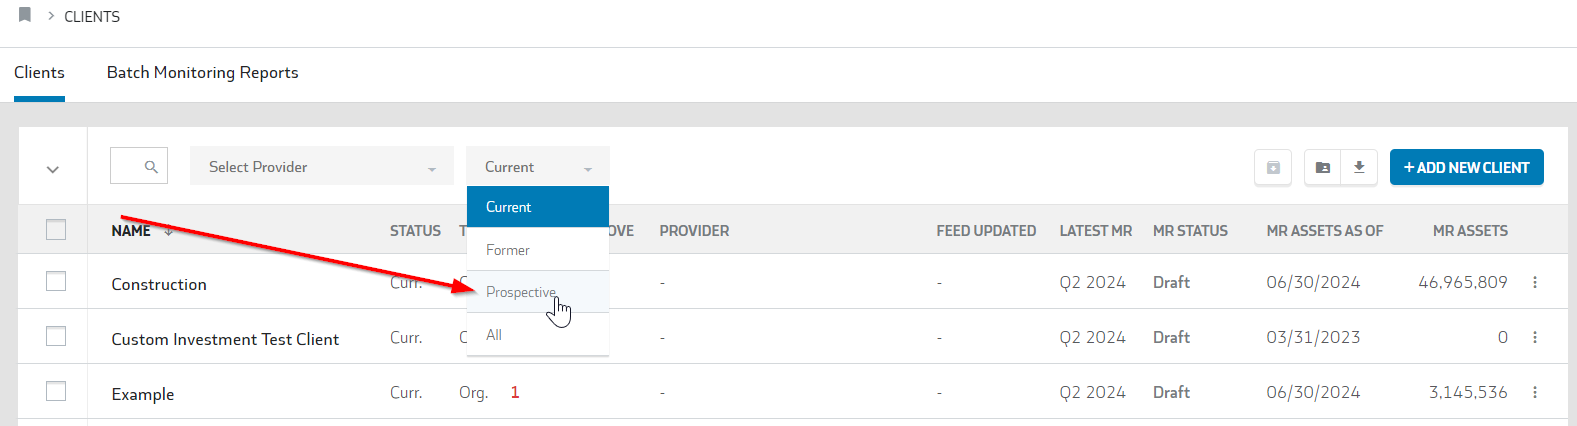Check the Construction row checkbox
This screenshot has width=1577, height=426.
coord(56,281)
